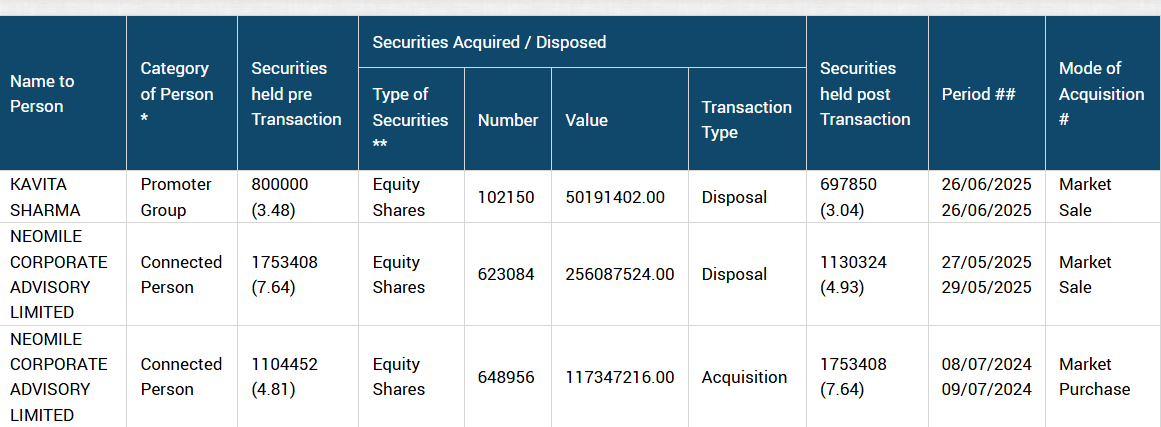Click the 623084 number cell
The image size is (1161, 427).
[508, 274]
